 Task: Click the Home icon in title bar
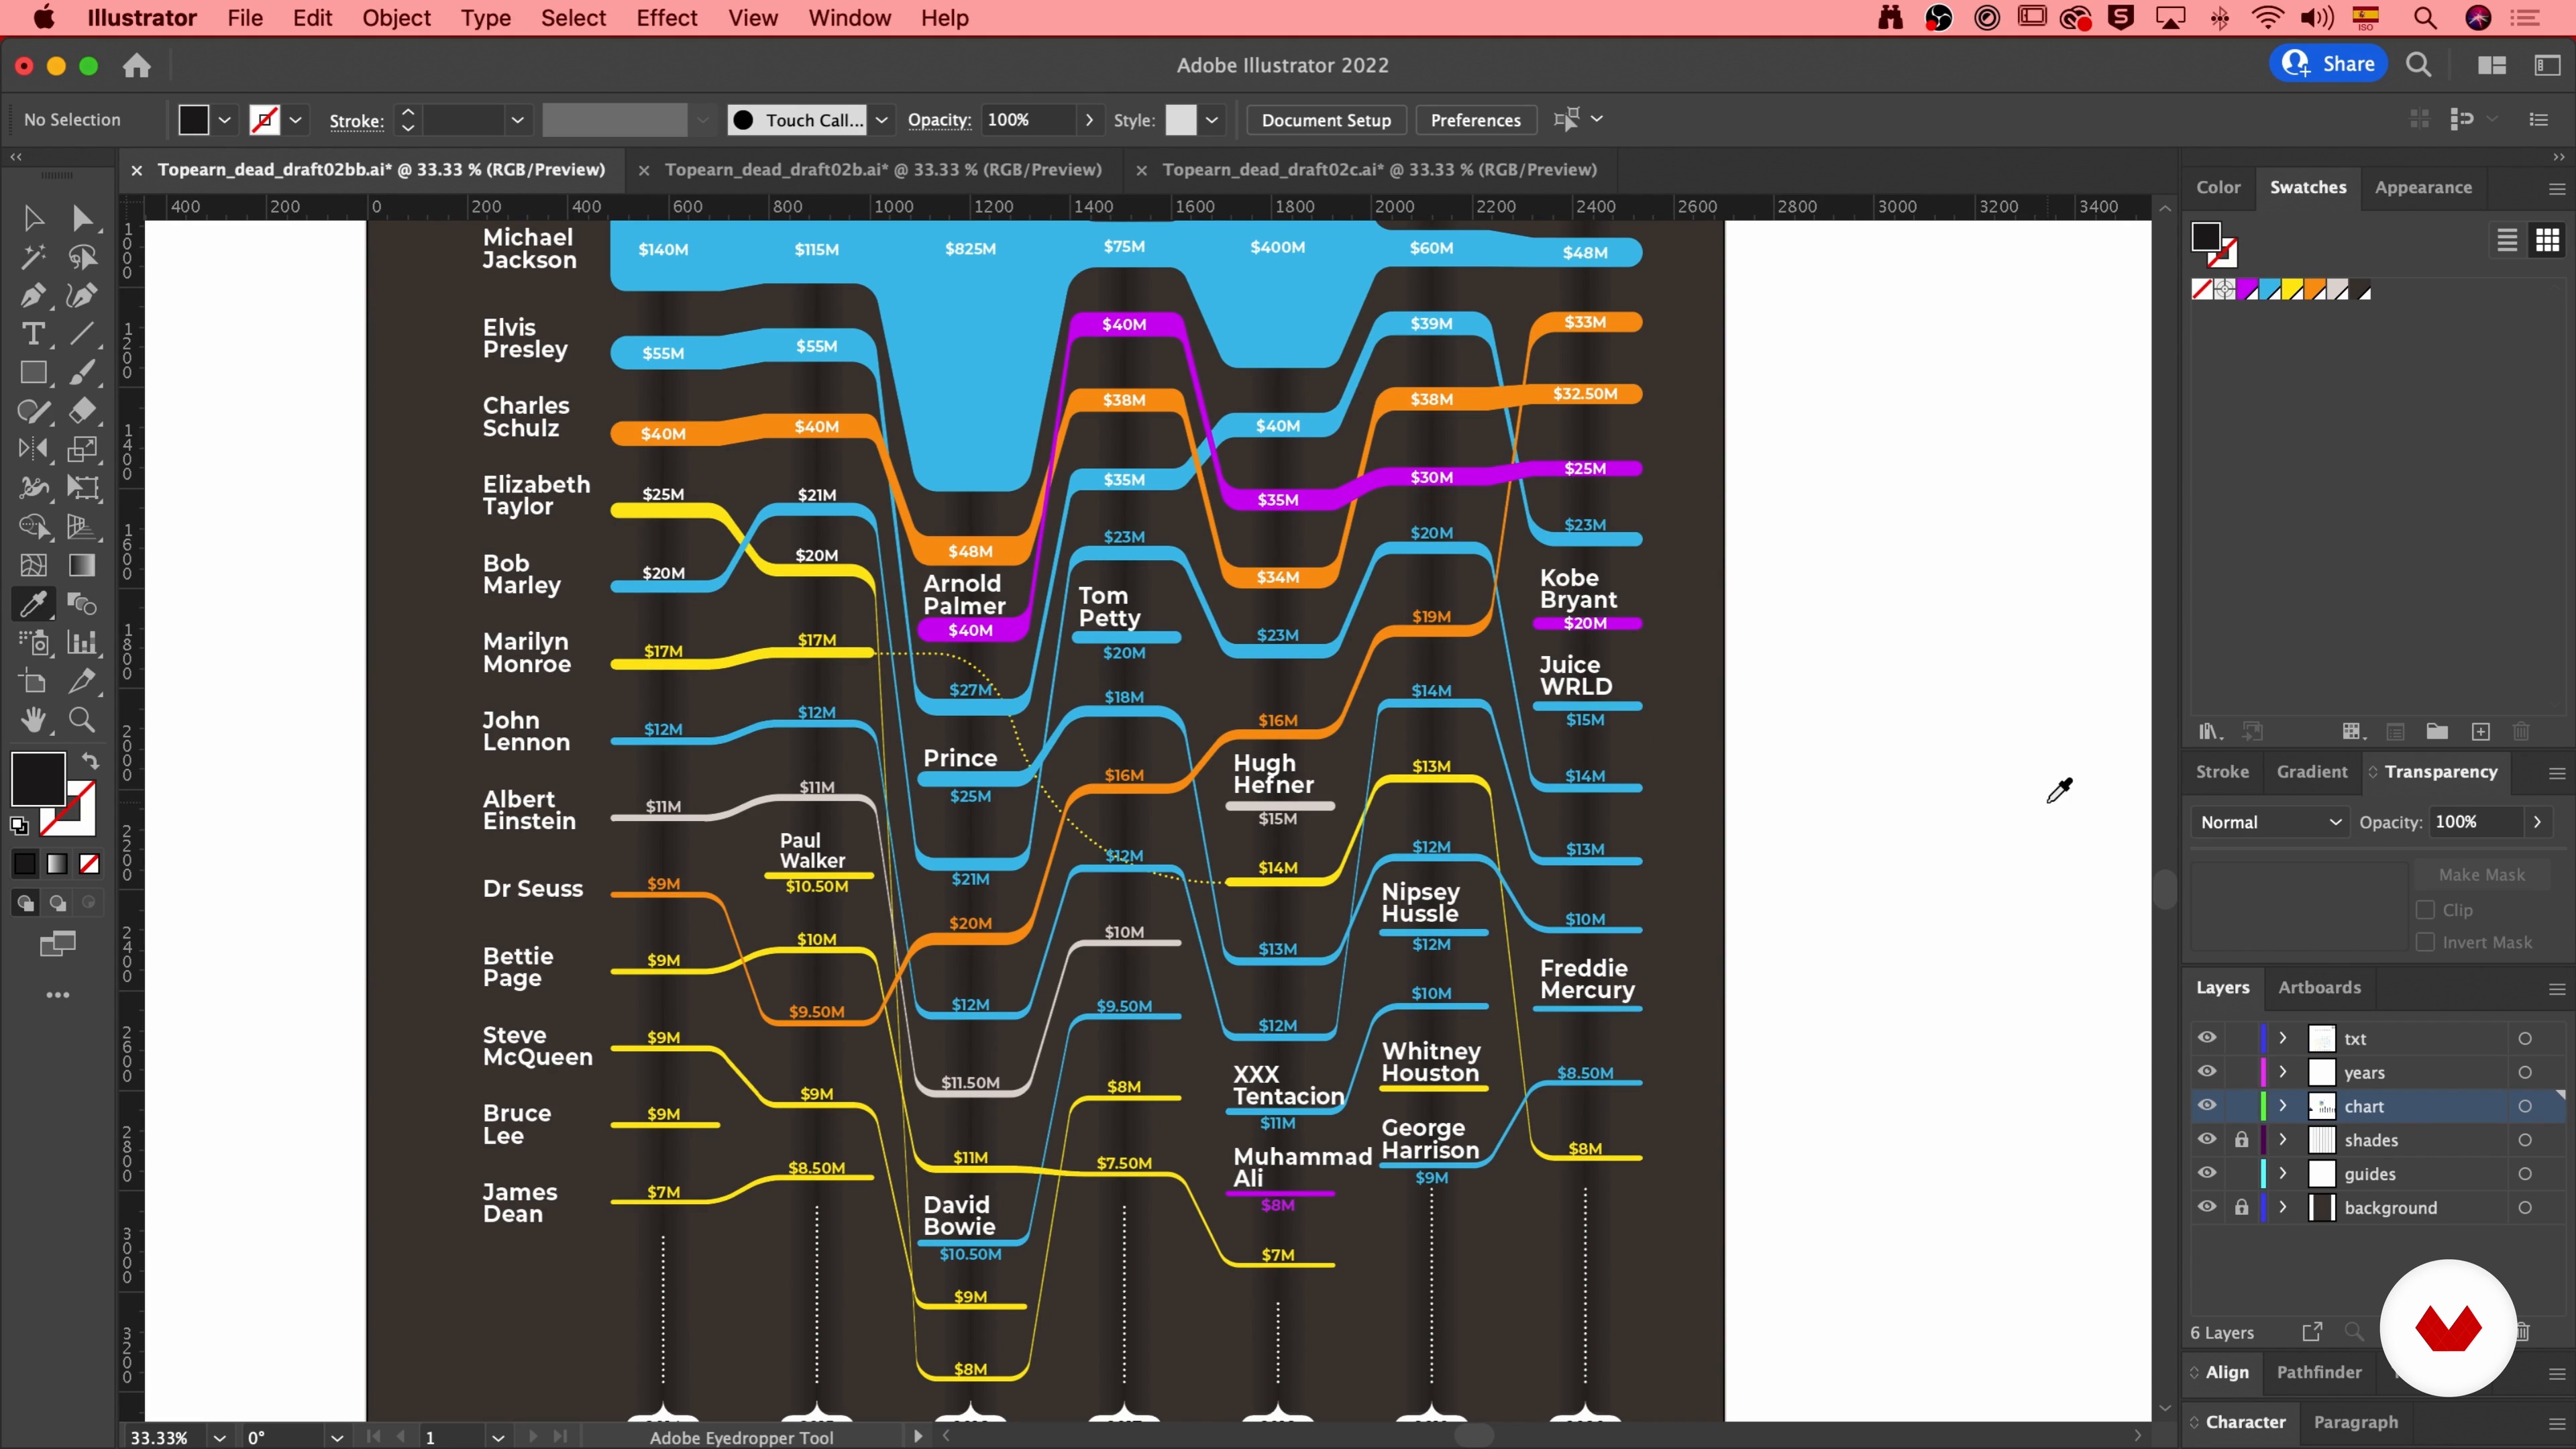tap(137, 66)
